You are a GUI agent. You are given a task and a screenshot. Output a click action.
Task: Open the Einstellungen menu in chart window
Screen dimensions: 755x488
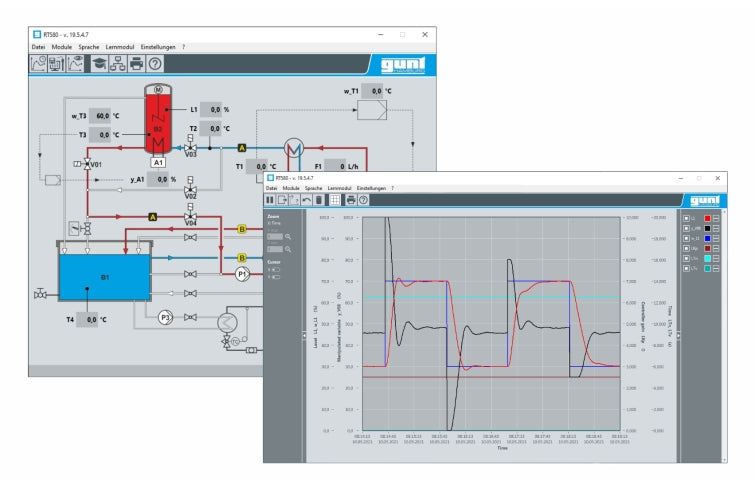pos(371,188)
